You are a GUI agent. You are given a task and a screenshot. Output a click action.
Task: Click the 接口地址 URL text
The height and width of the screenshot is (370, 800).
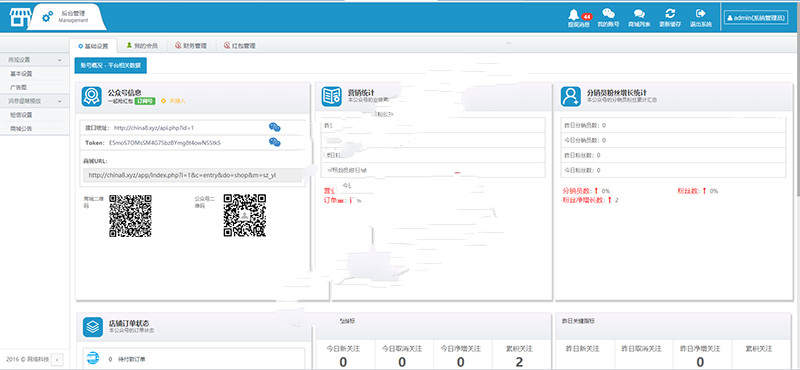click(154, 128)
